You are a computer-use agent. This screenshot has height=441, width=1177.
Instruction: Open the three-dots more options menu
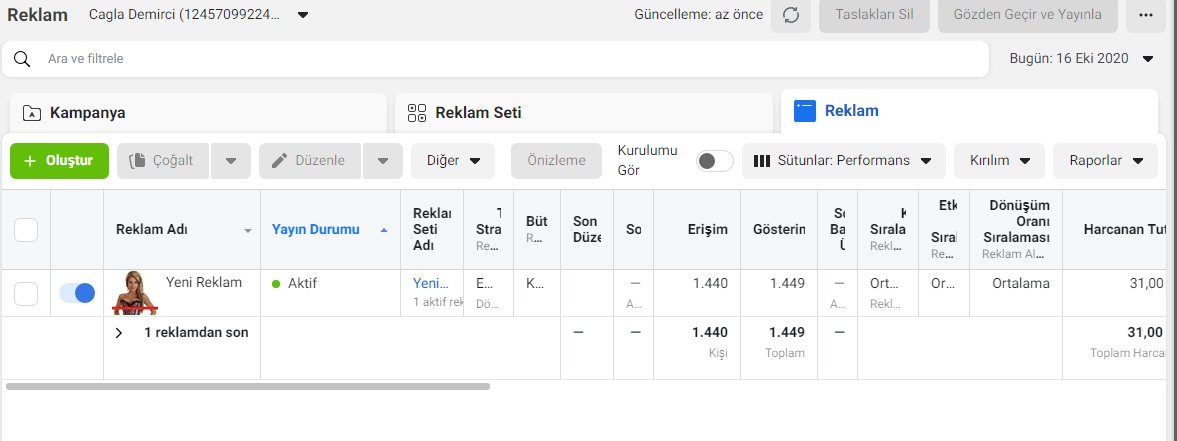(1145, 15)
